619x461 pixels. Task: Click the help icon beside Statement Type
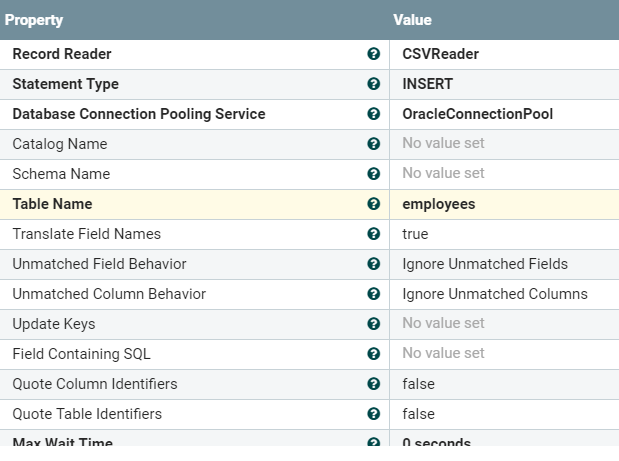[x=374, y=84]
